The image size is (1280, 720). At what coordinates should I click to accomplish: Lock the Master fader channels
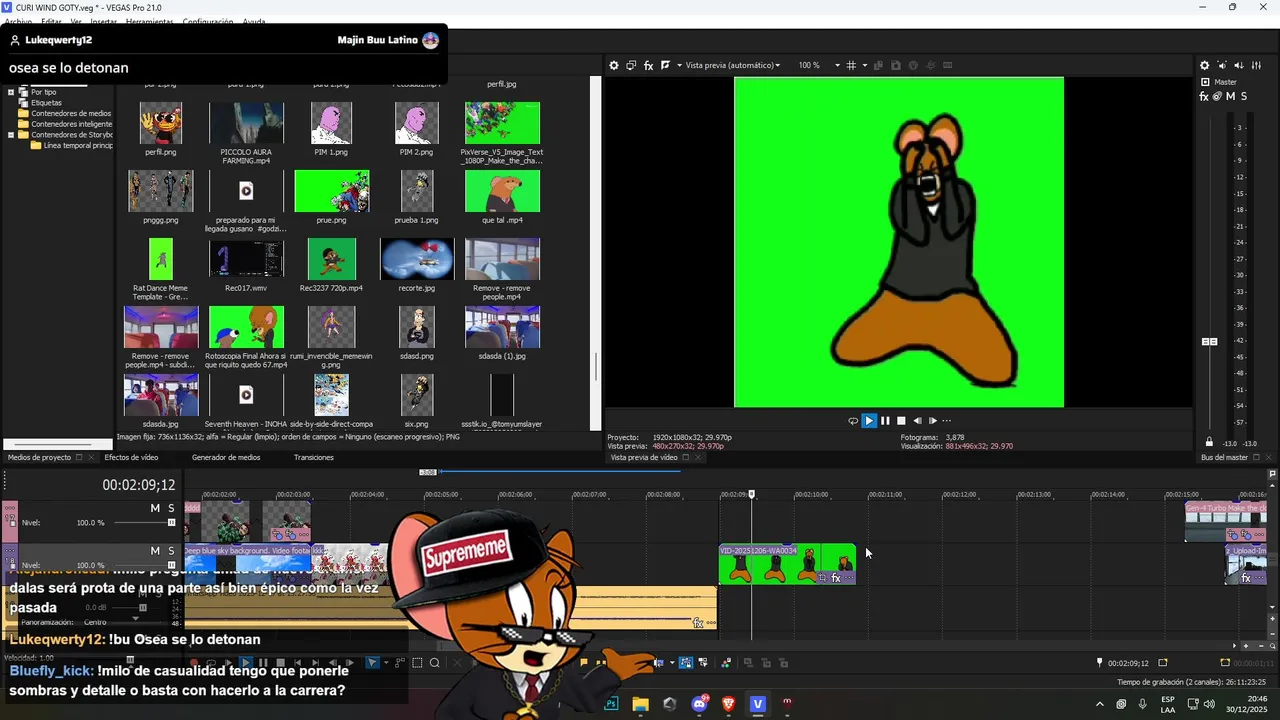pyautogui.click(x=1209, y=442)
